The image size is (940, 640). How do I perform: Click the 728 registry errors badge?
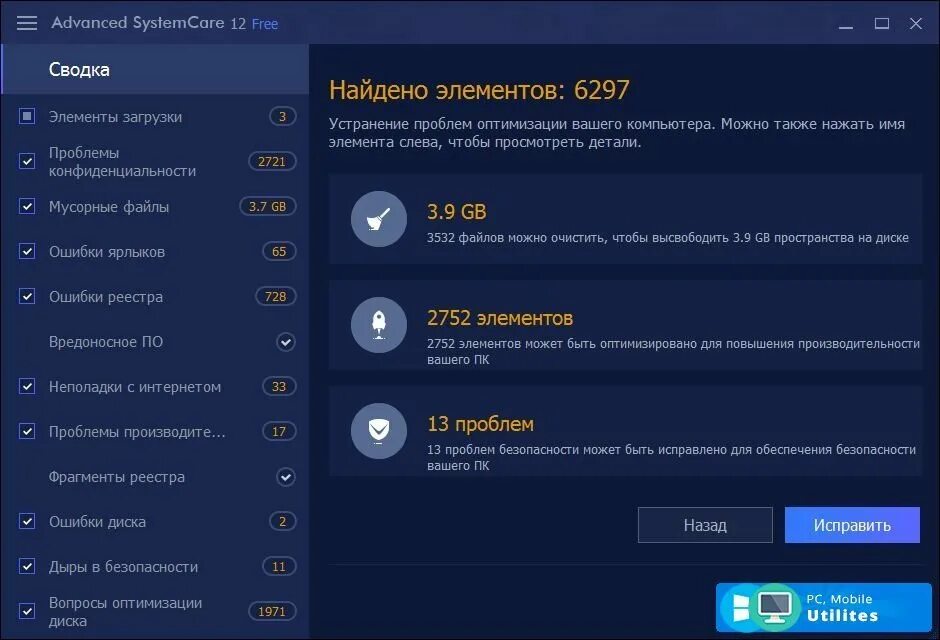[275, 296]
